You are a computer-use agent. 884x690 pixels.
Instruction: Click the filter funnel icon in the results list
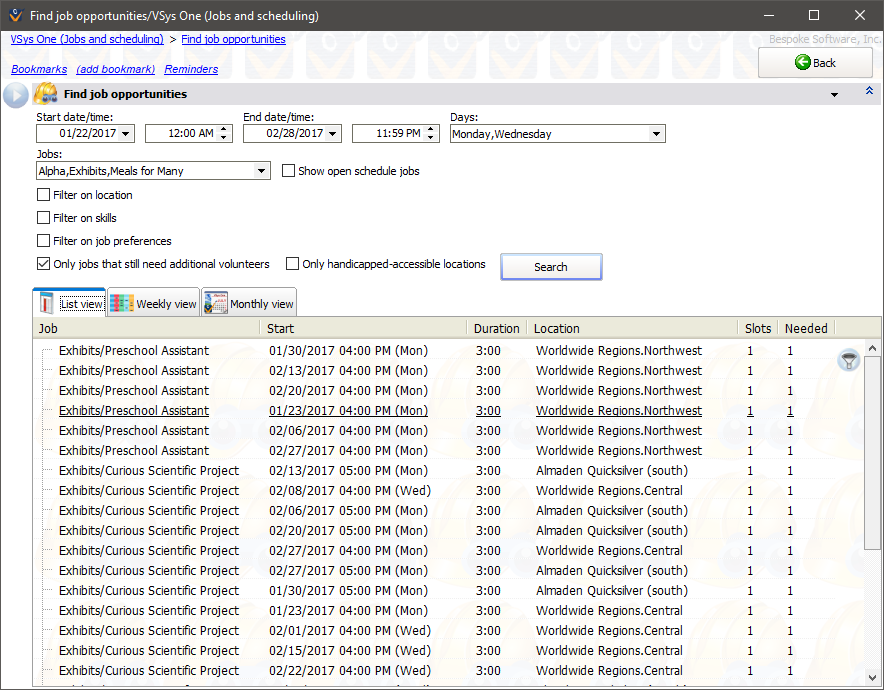[x=848, y=360]
